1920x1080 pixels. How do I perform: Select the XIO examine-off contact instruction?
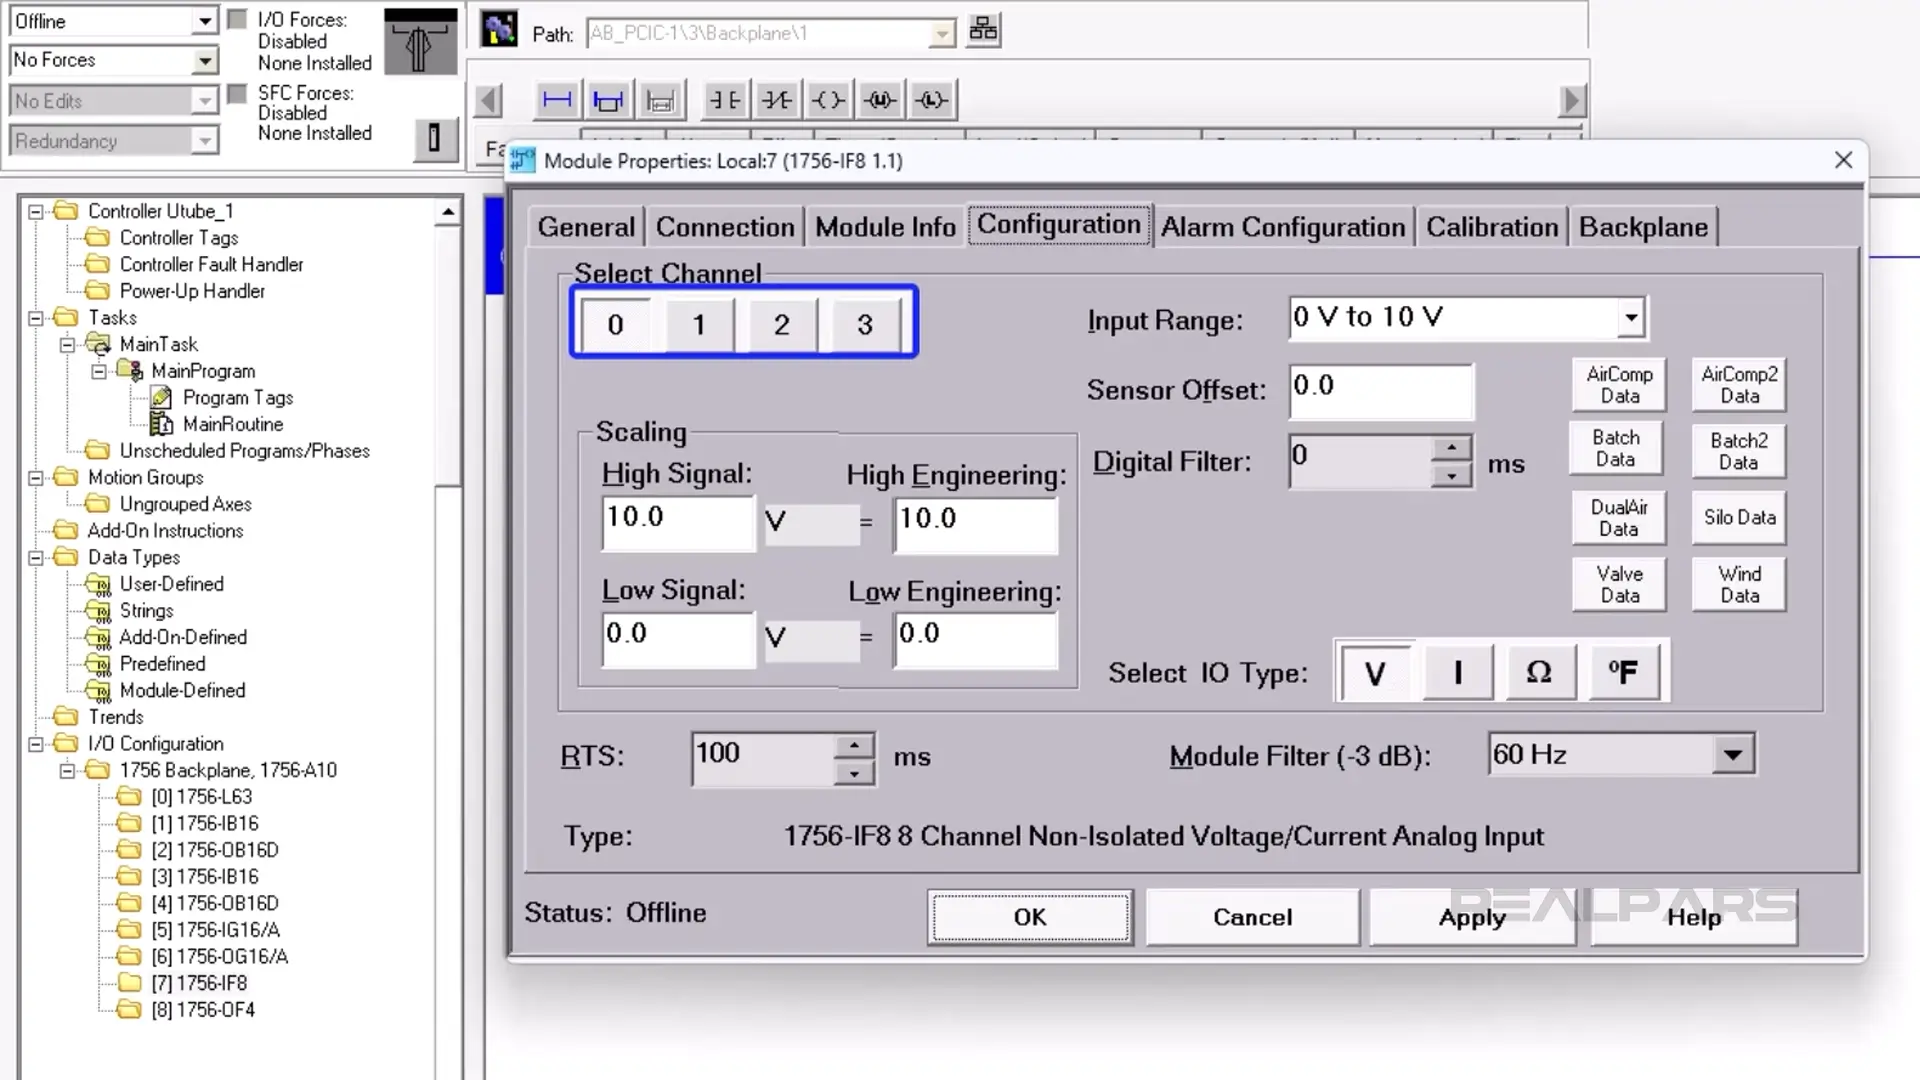click(776, 99)
